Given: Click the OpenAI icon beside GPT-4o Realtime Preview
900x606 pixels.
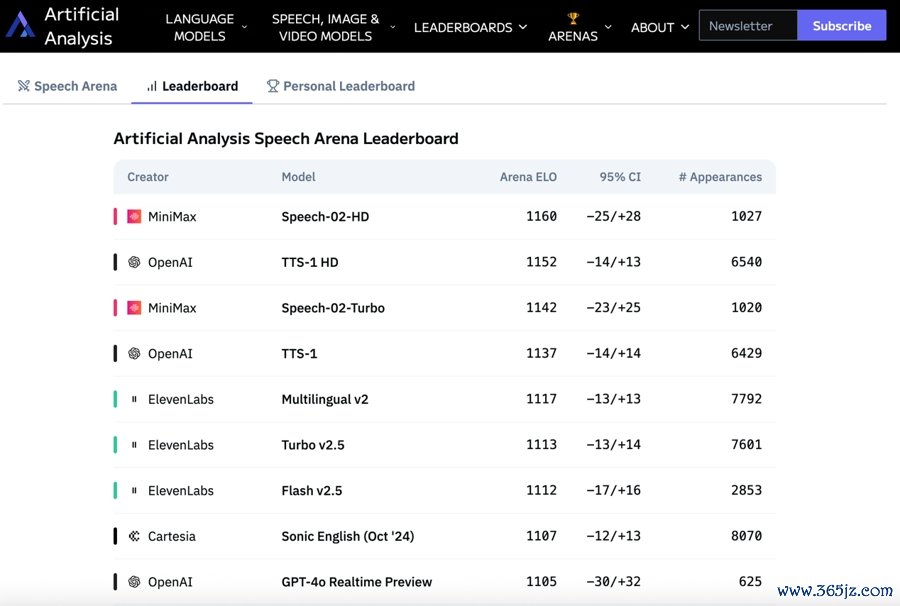Looking at the screenshot, I should (134, 582).
